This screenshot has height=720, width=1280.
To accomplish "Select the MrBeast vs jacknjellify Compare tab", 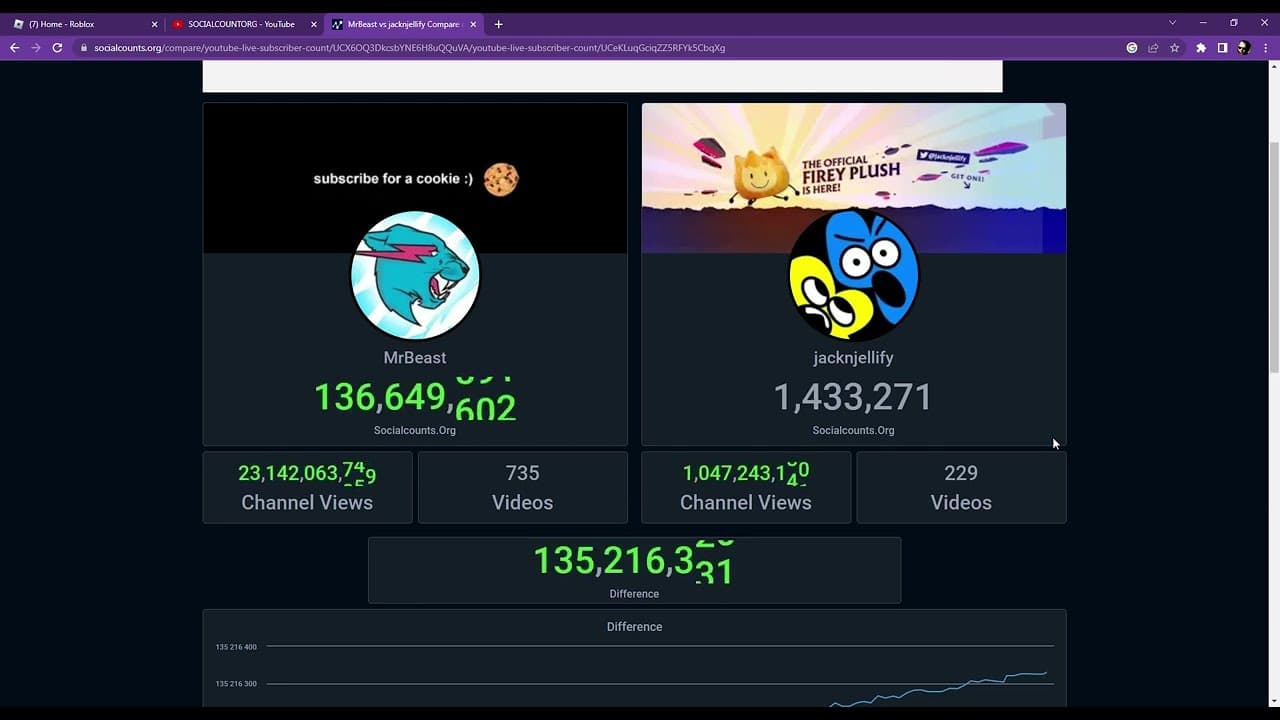I will coord(404,24).
